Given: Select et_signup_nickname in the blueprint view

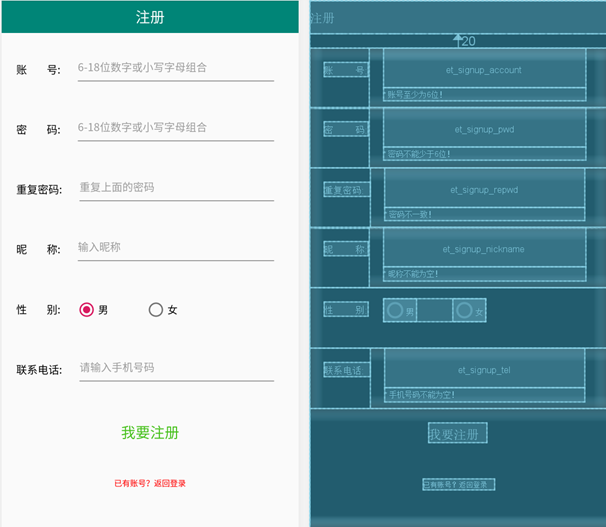Looking at the screenshot, I should point(485,248).
